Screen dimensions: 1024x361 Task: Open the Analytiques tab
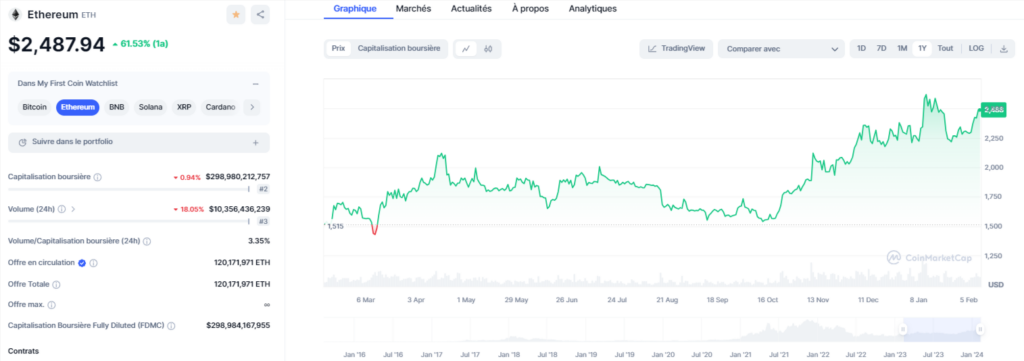pos(592,9)
